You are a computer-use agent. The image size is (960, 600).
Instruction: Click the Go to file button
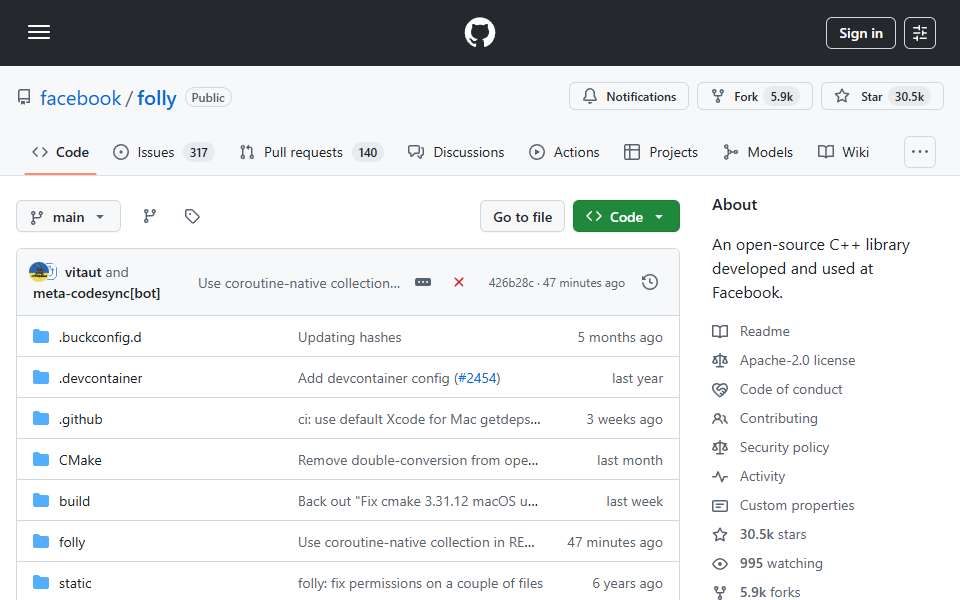click(522, 217)
